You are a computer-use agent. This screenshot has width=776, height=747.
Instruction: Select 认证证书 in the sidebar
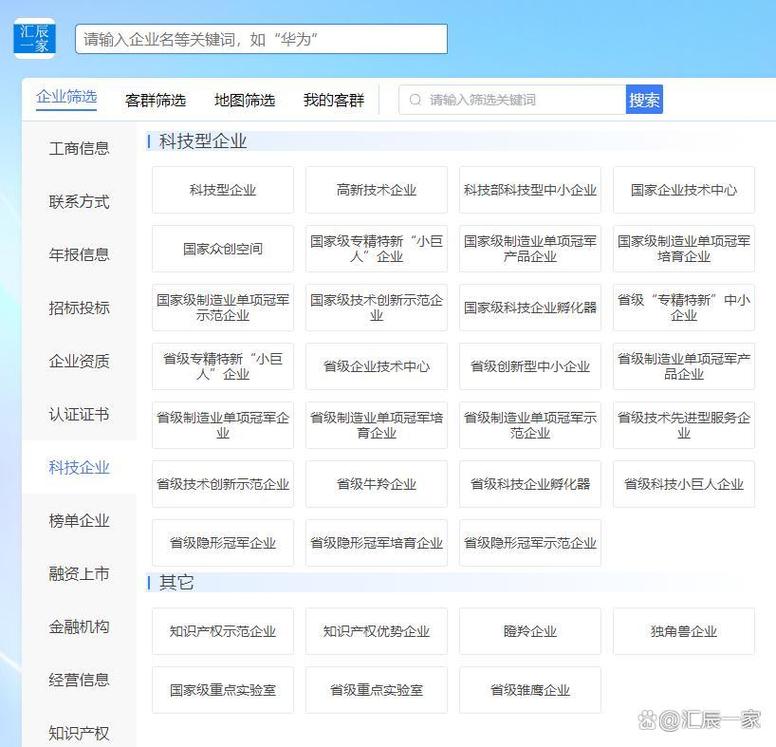click(x=79, y=414)
